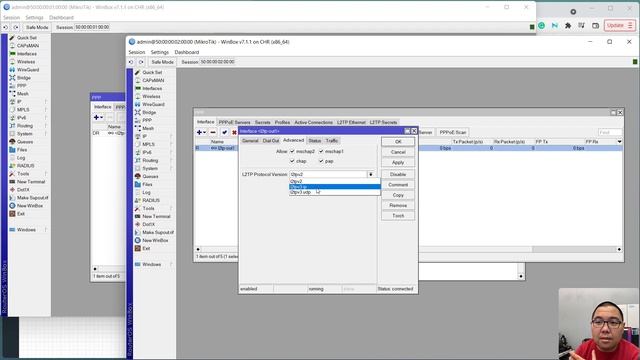
Task: Open the Active Connections tab
Action: pyautogui.click(x=313, y=122)
